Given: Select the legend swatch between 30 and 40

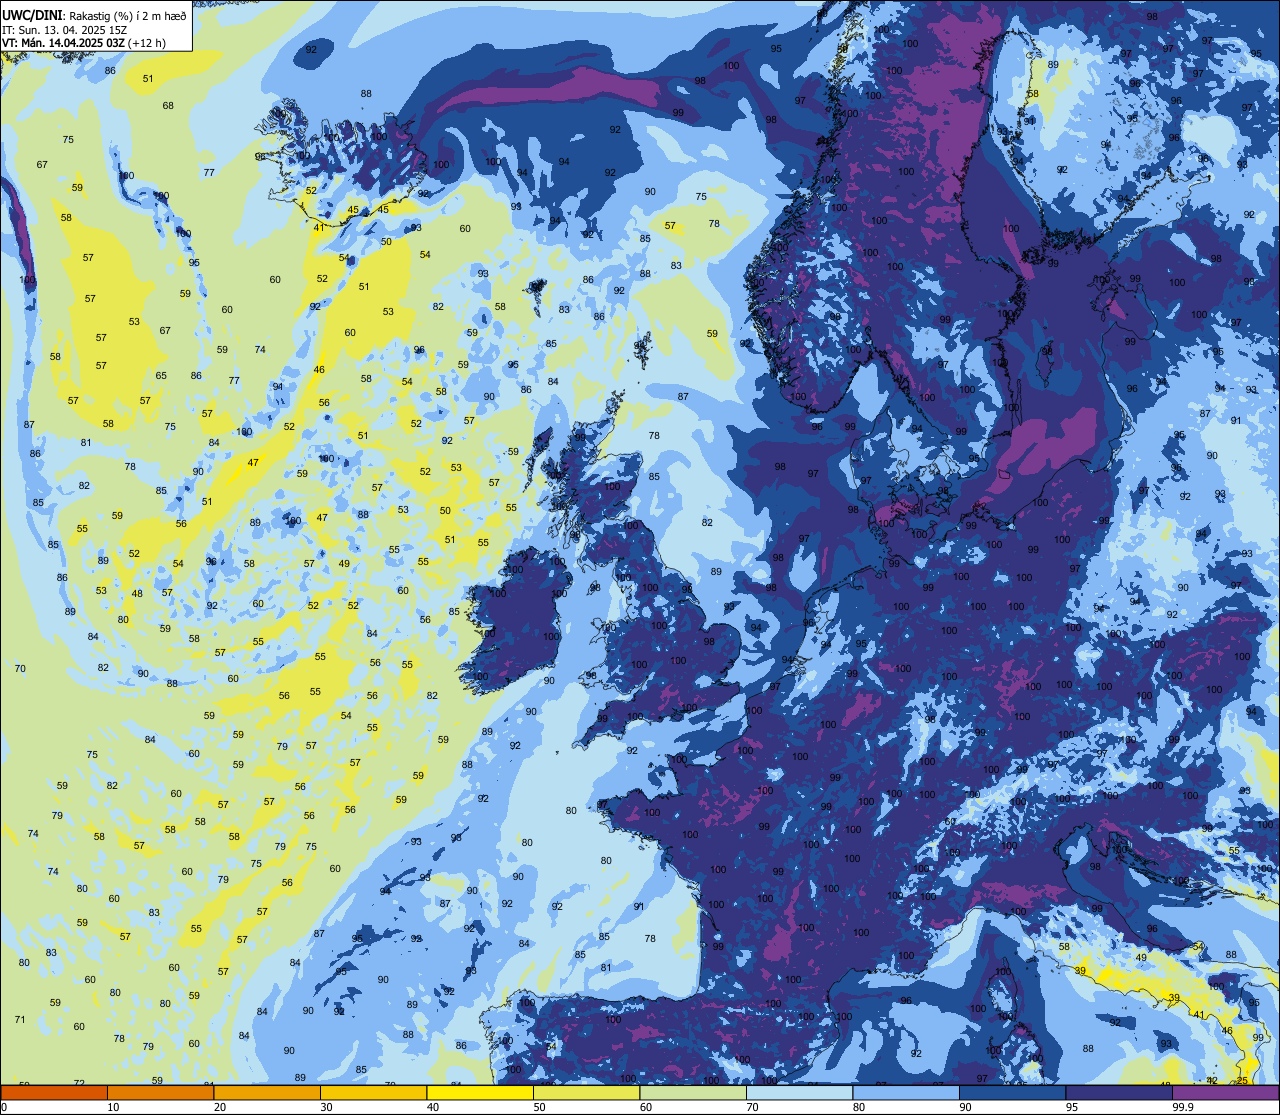Looking at the screenshot, I should click(x=373, y=1093).
